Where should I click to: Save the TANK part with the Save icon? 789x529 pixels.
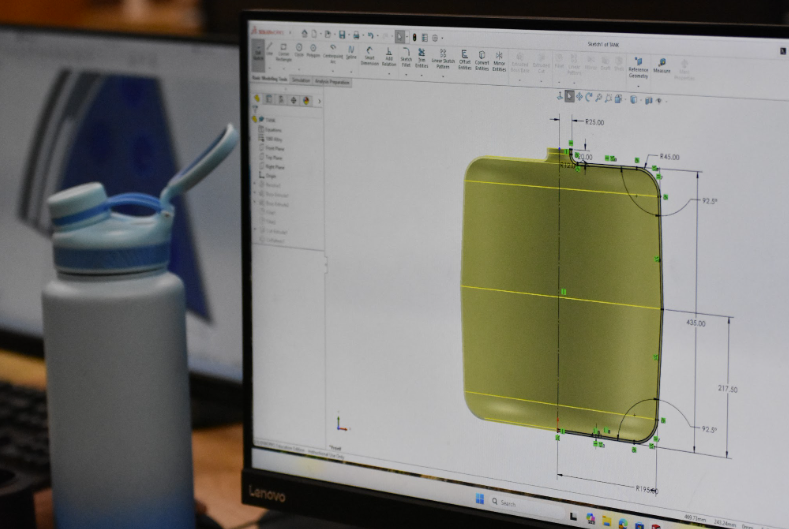click(342, 35)
